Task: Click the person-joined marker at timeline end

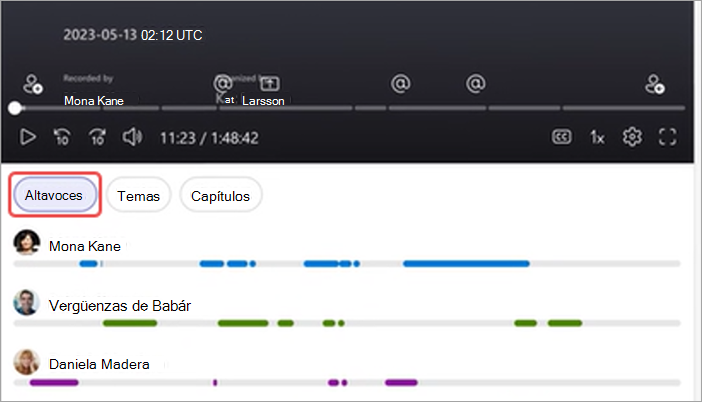Action: 655,84
